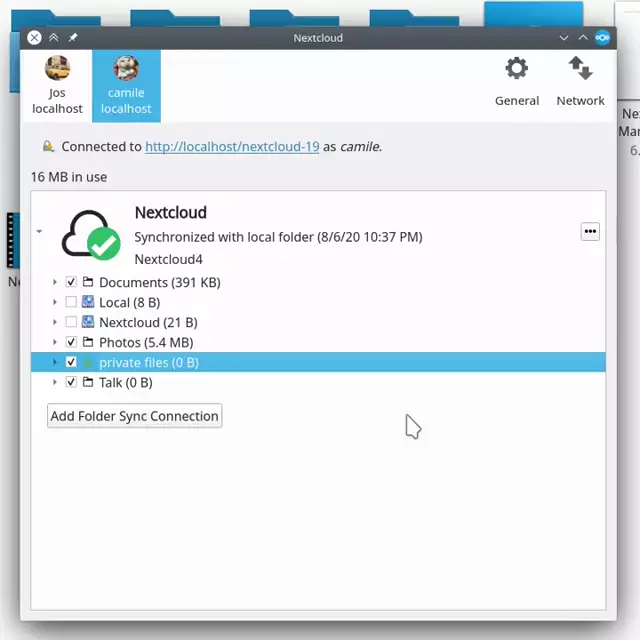Image resolution: width=640 pixels, height=640 pixels.
Task: Click the '16 MB in use' text
Action: click(69, 177)
